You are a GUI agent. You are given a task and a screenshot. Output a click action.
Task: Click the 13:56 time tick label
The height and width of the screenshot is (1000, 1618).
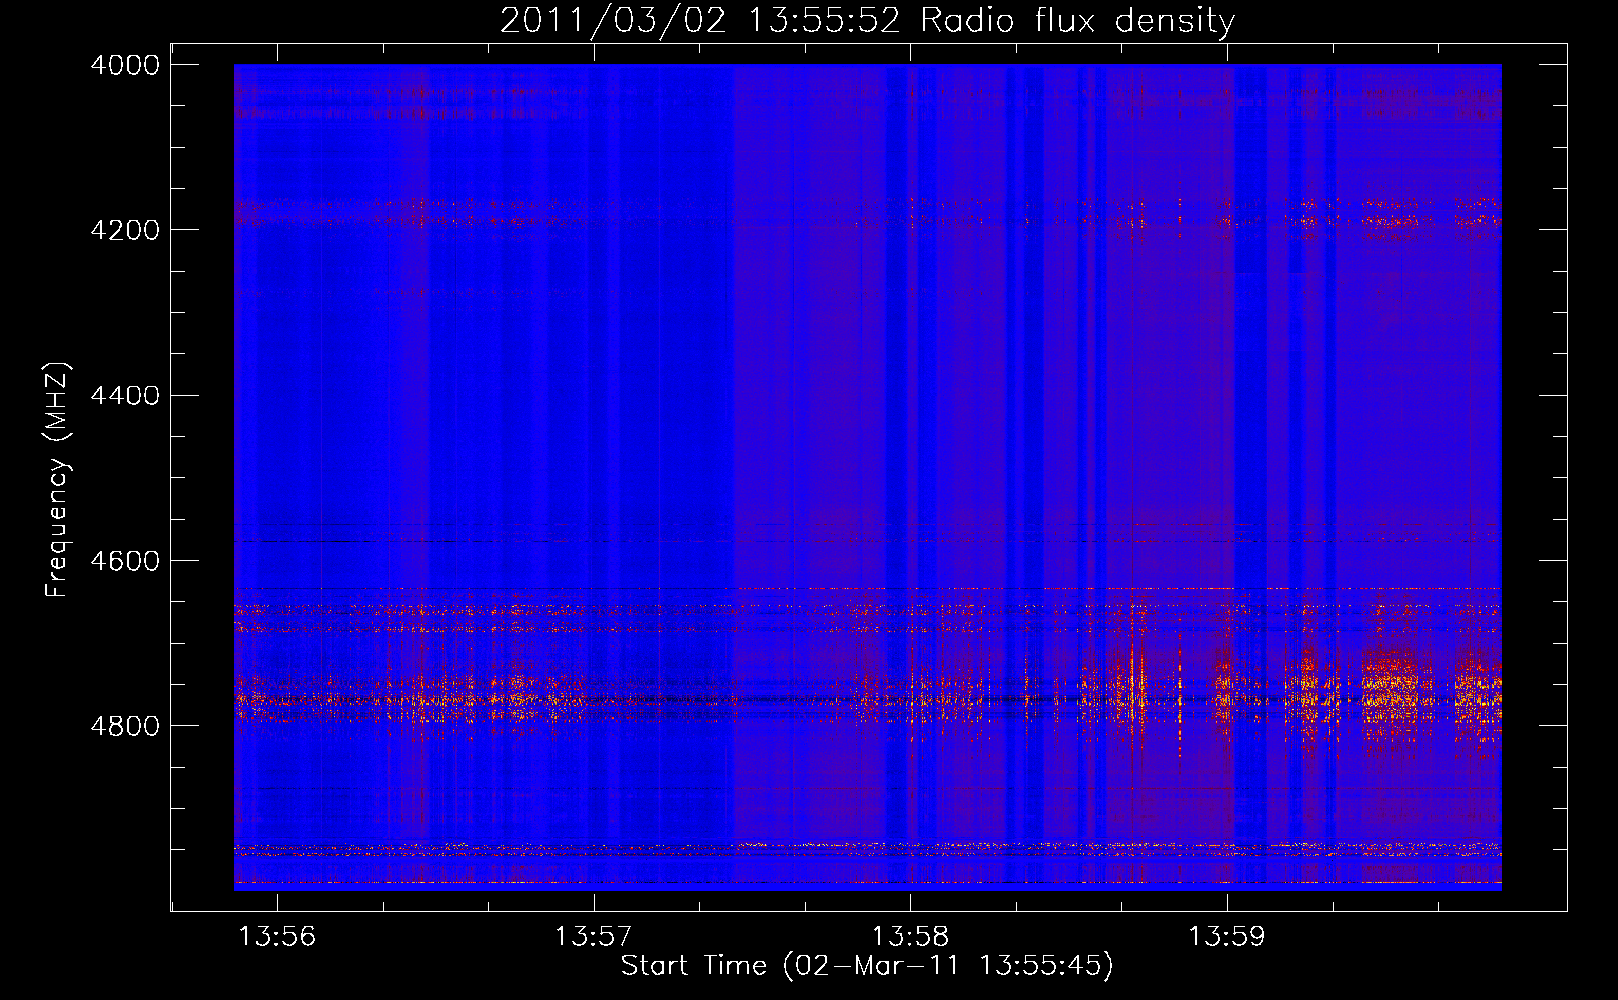277,937
